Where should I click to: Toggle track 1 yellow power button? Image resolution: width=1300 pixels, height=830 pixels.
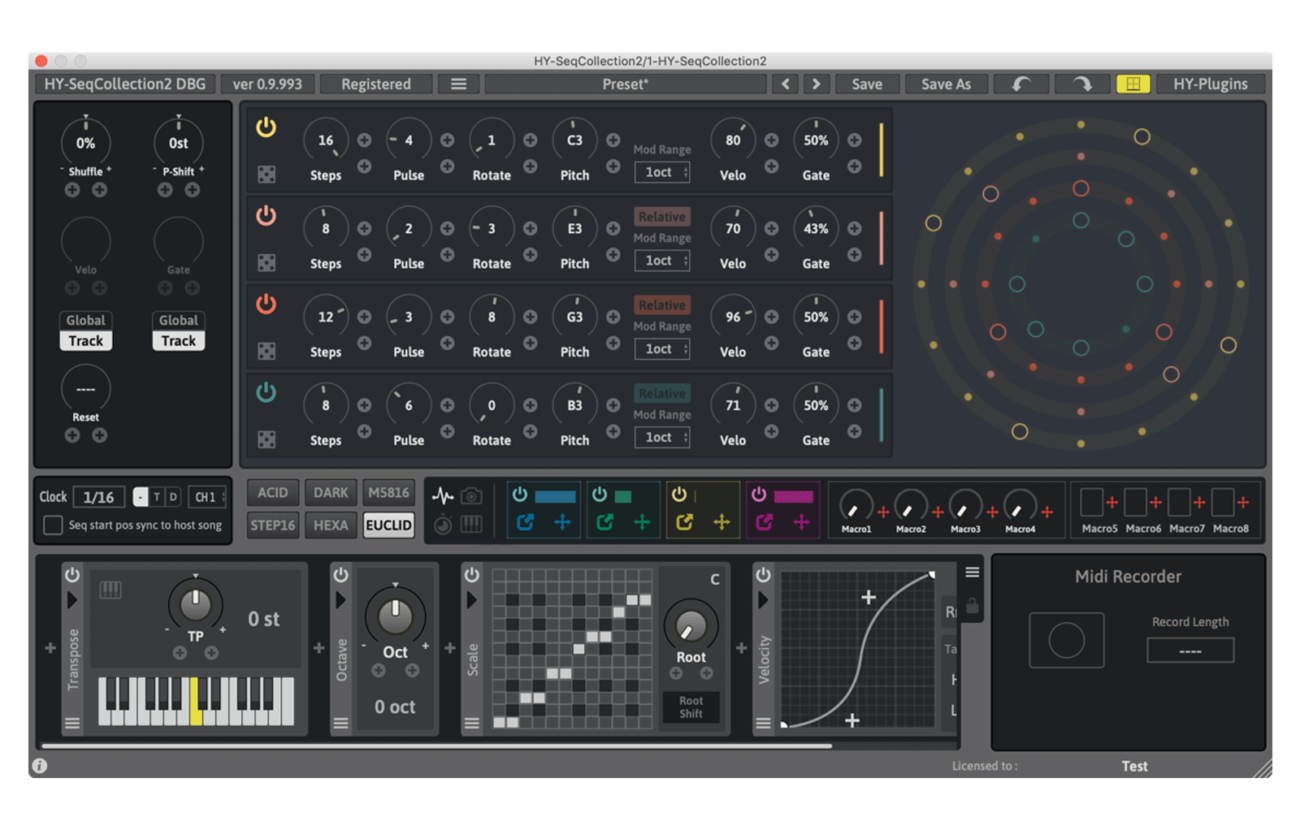coord(266,127)
